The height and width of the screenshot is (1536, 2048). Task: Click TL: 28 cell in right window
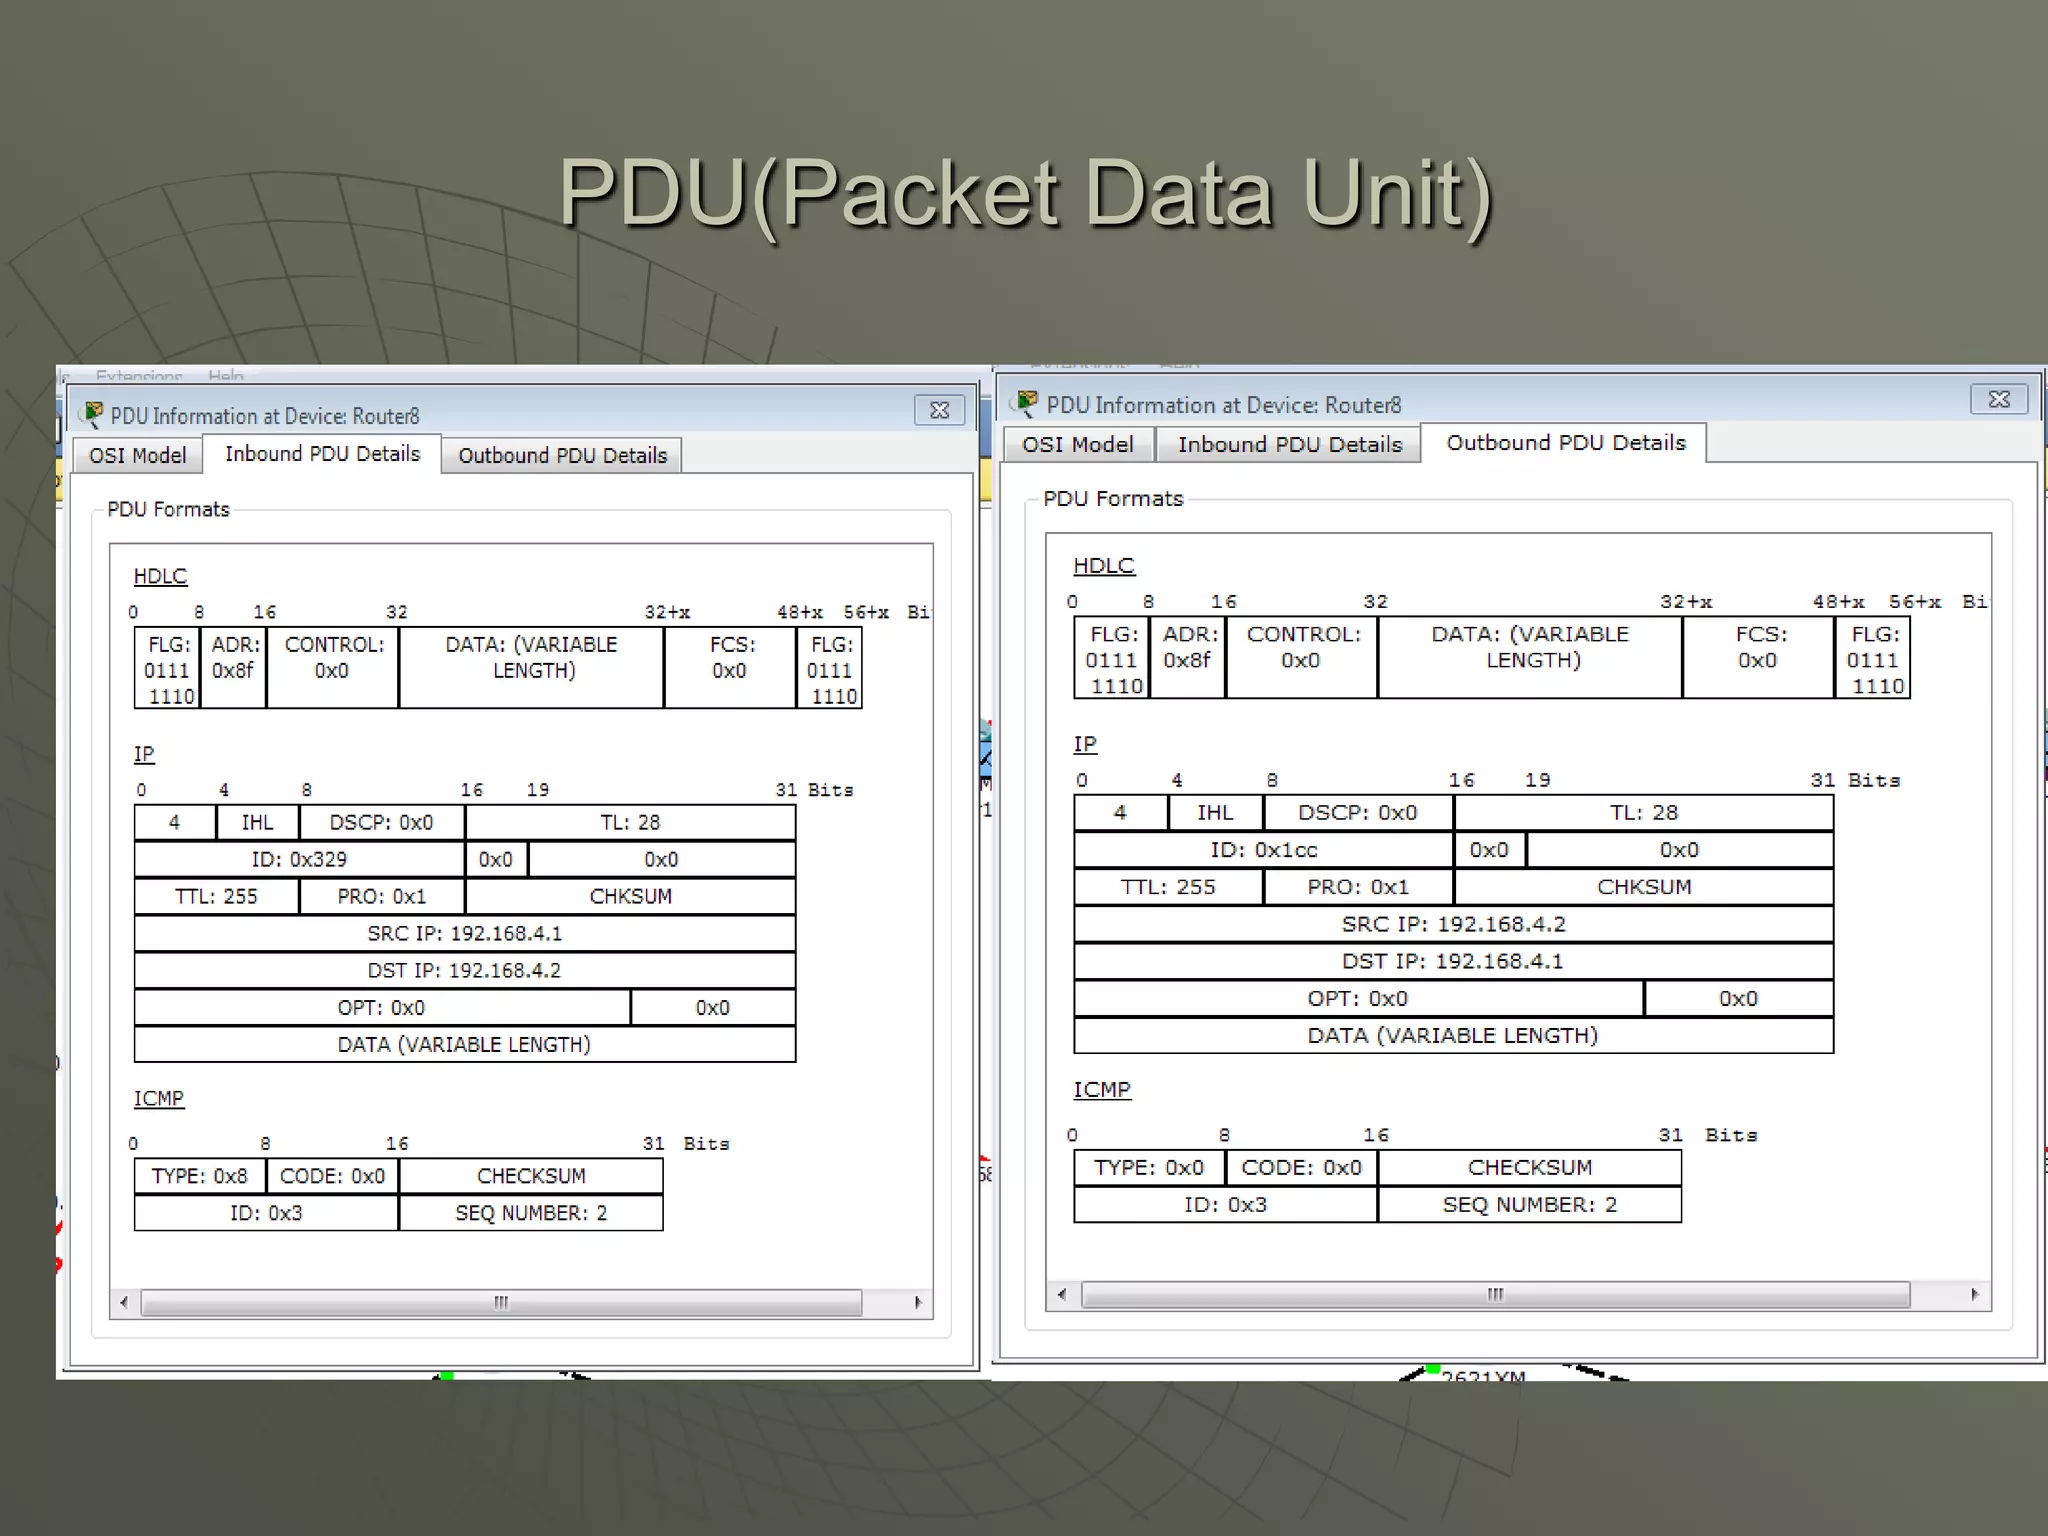[1644, 813]
